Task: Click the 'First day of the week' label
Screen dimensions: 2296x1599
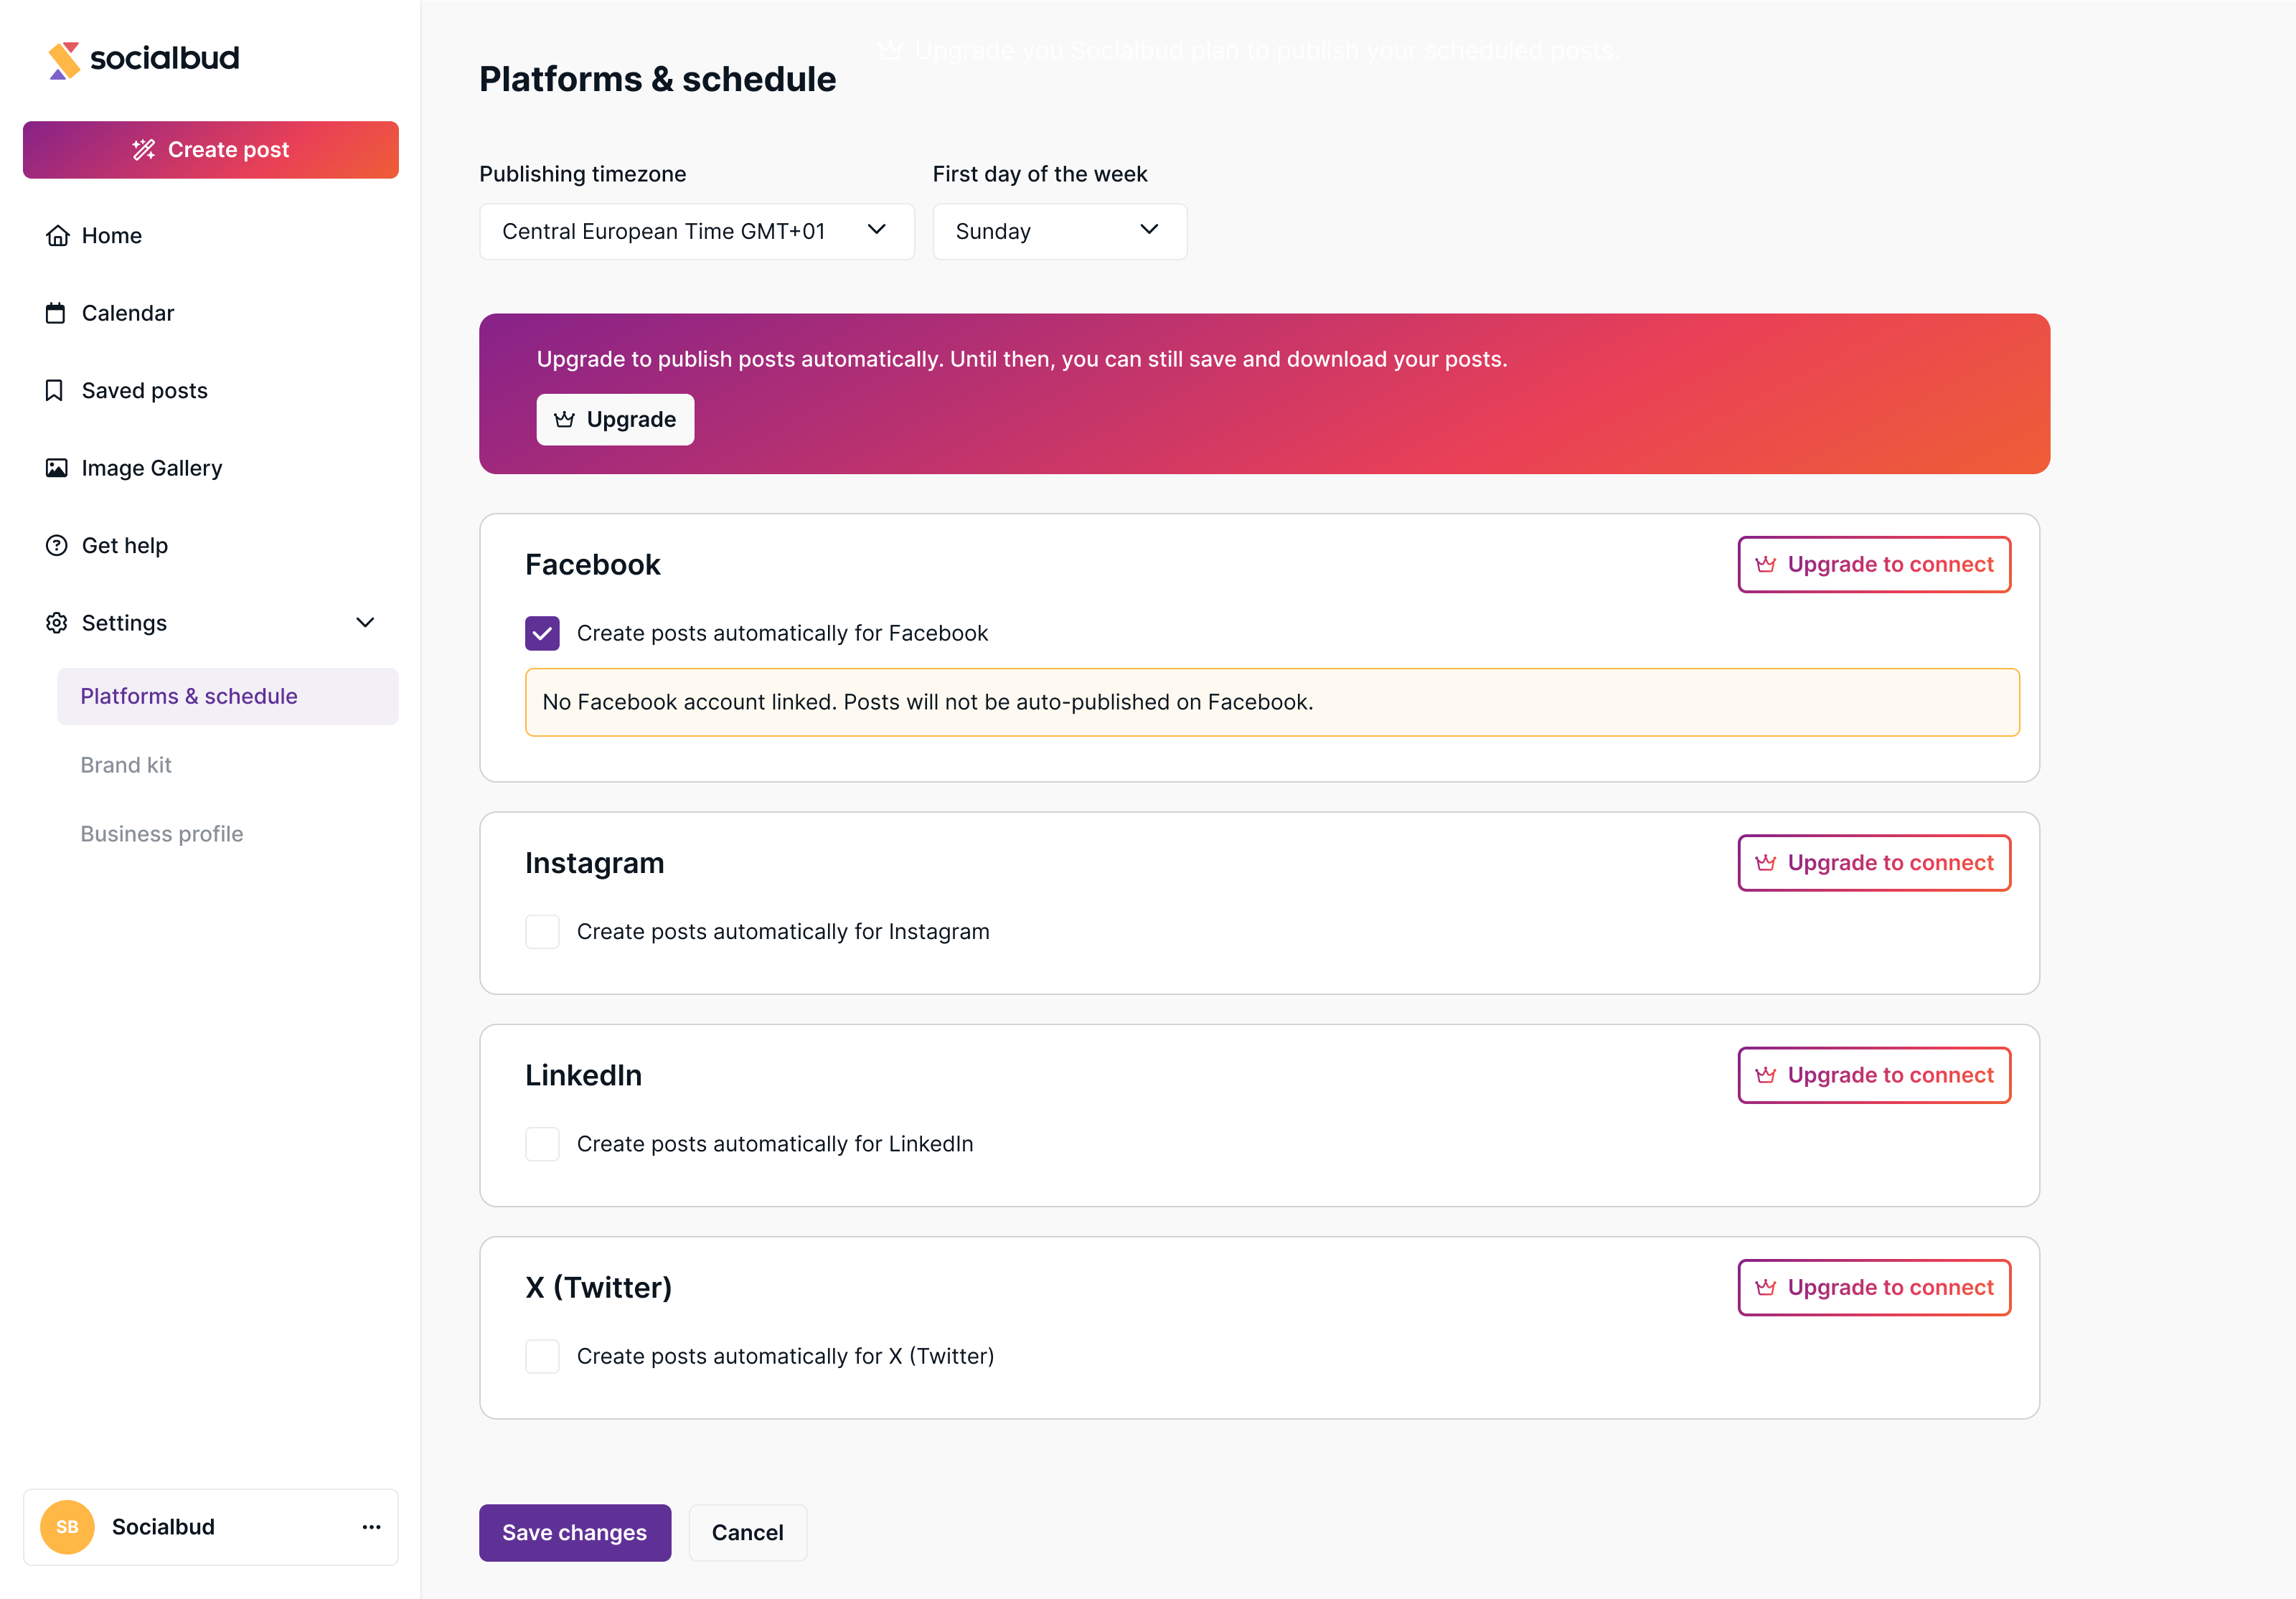Action: 1040,174
